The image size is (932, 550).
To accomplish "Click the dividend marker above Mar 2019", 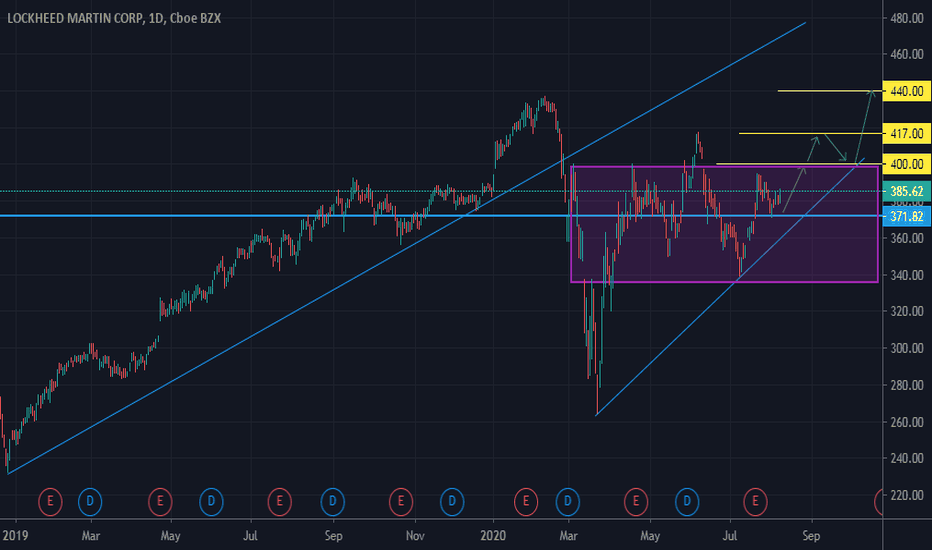I will point(90,502).
